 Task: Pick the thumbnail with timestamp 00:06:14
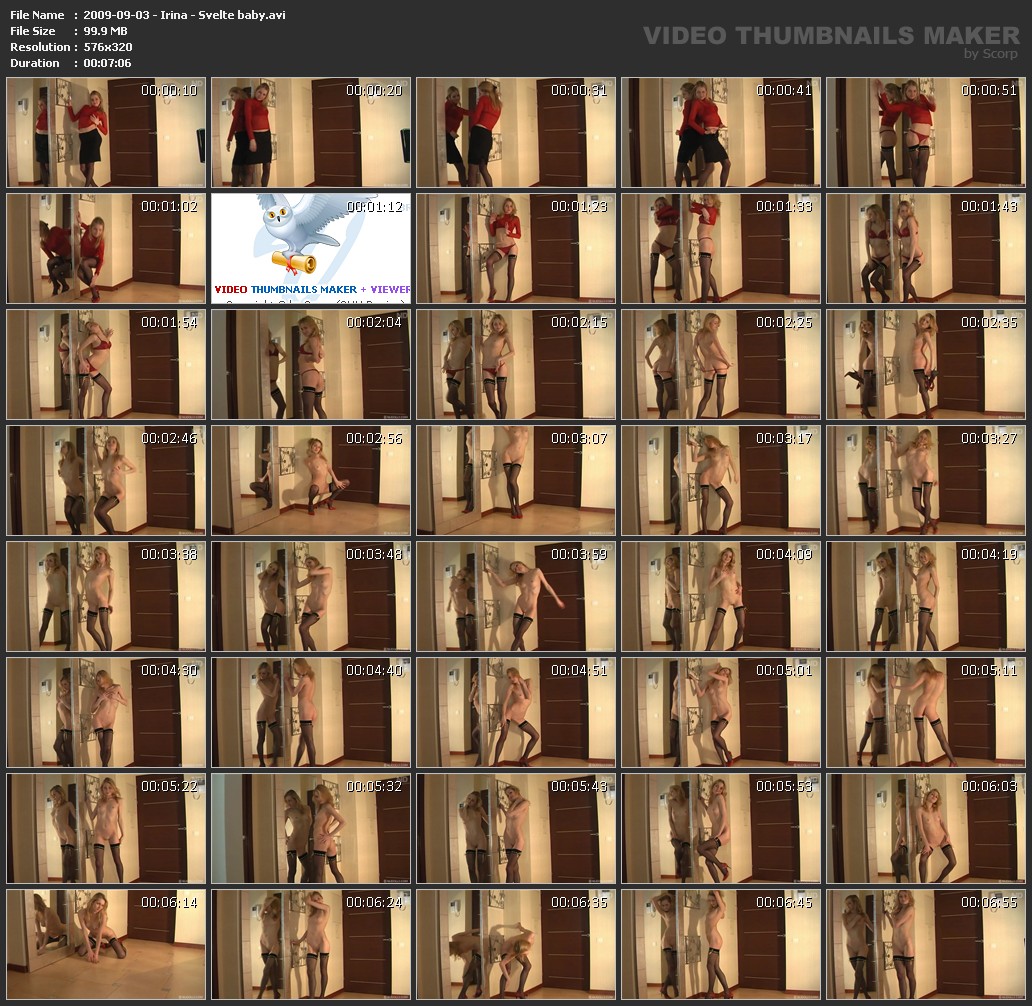[106, 944]
